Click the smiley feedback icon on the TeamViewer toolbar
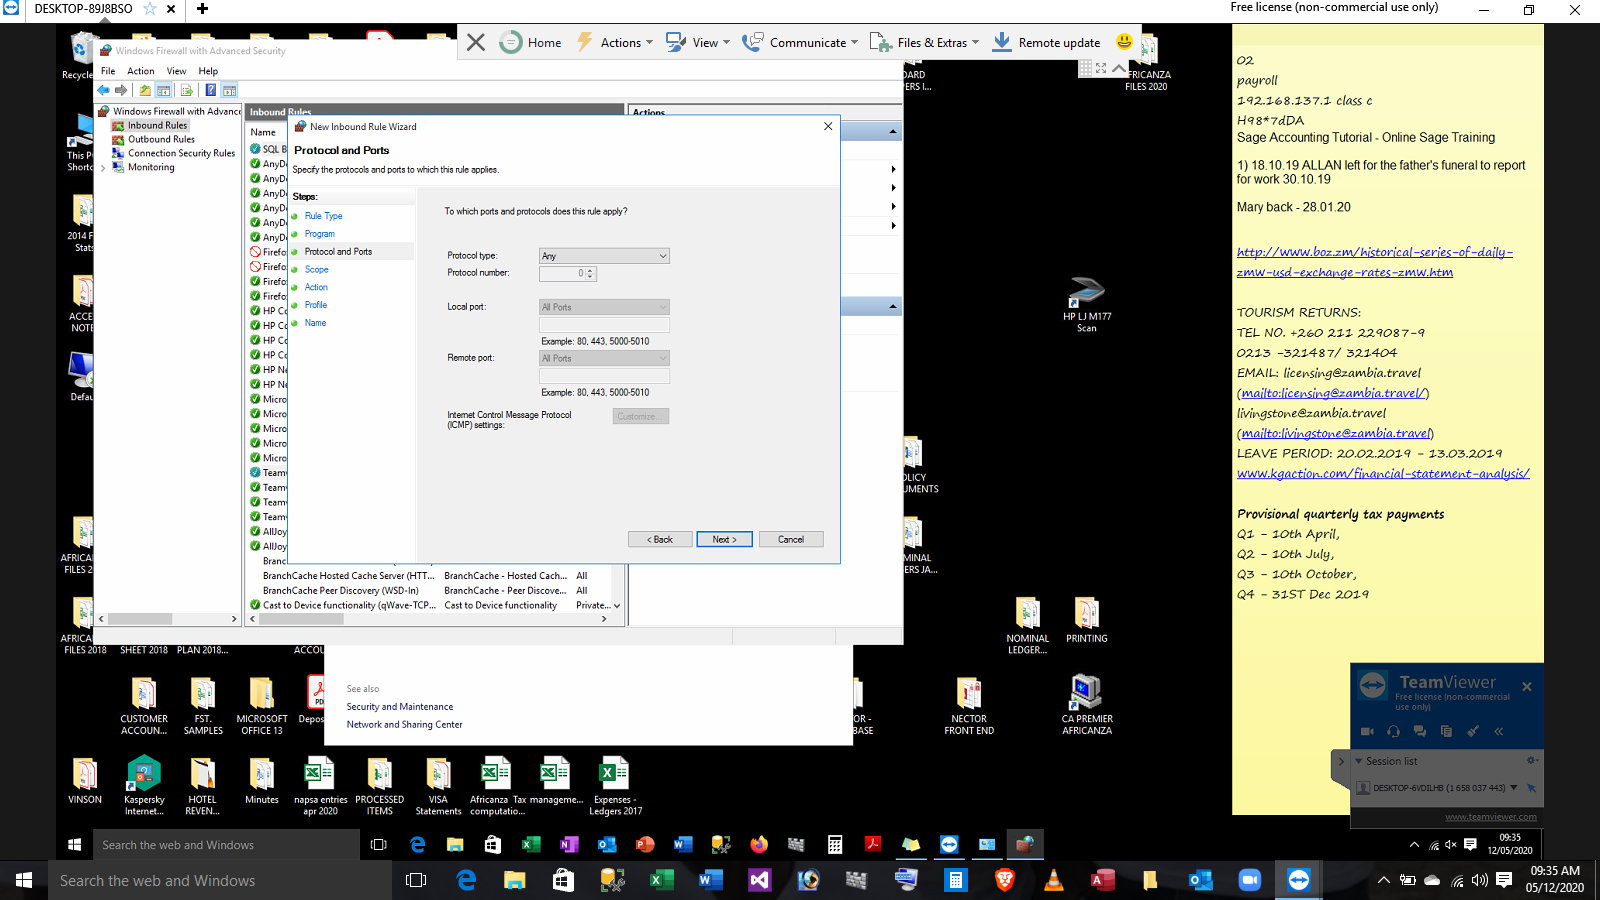 tap(1122, 42)
